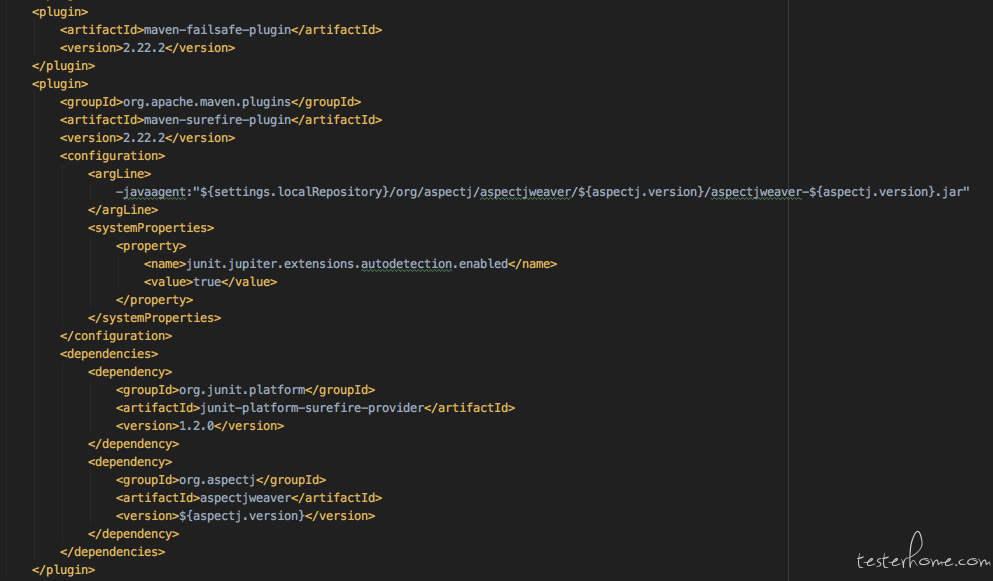This screenshot has width=993, height=581.
Task: Click the opening argLine tag
Action: point(120,174)
